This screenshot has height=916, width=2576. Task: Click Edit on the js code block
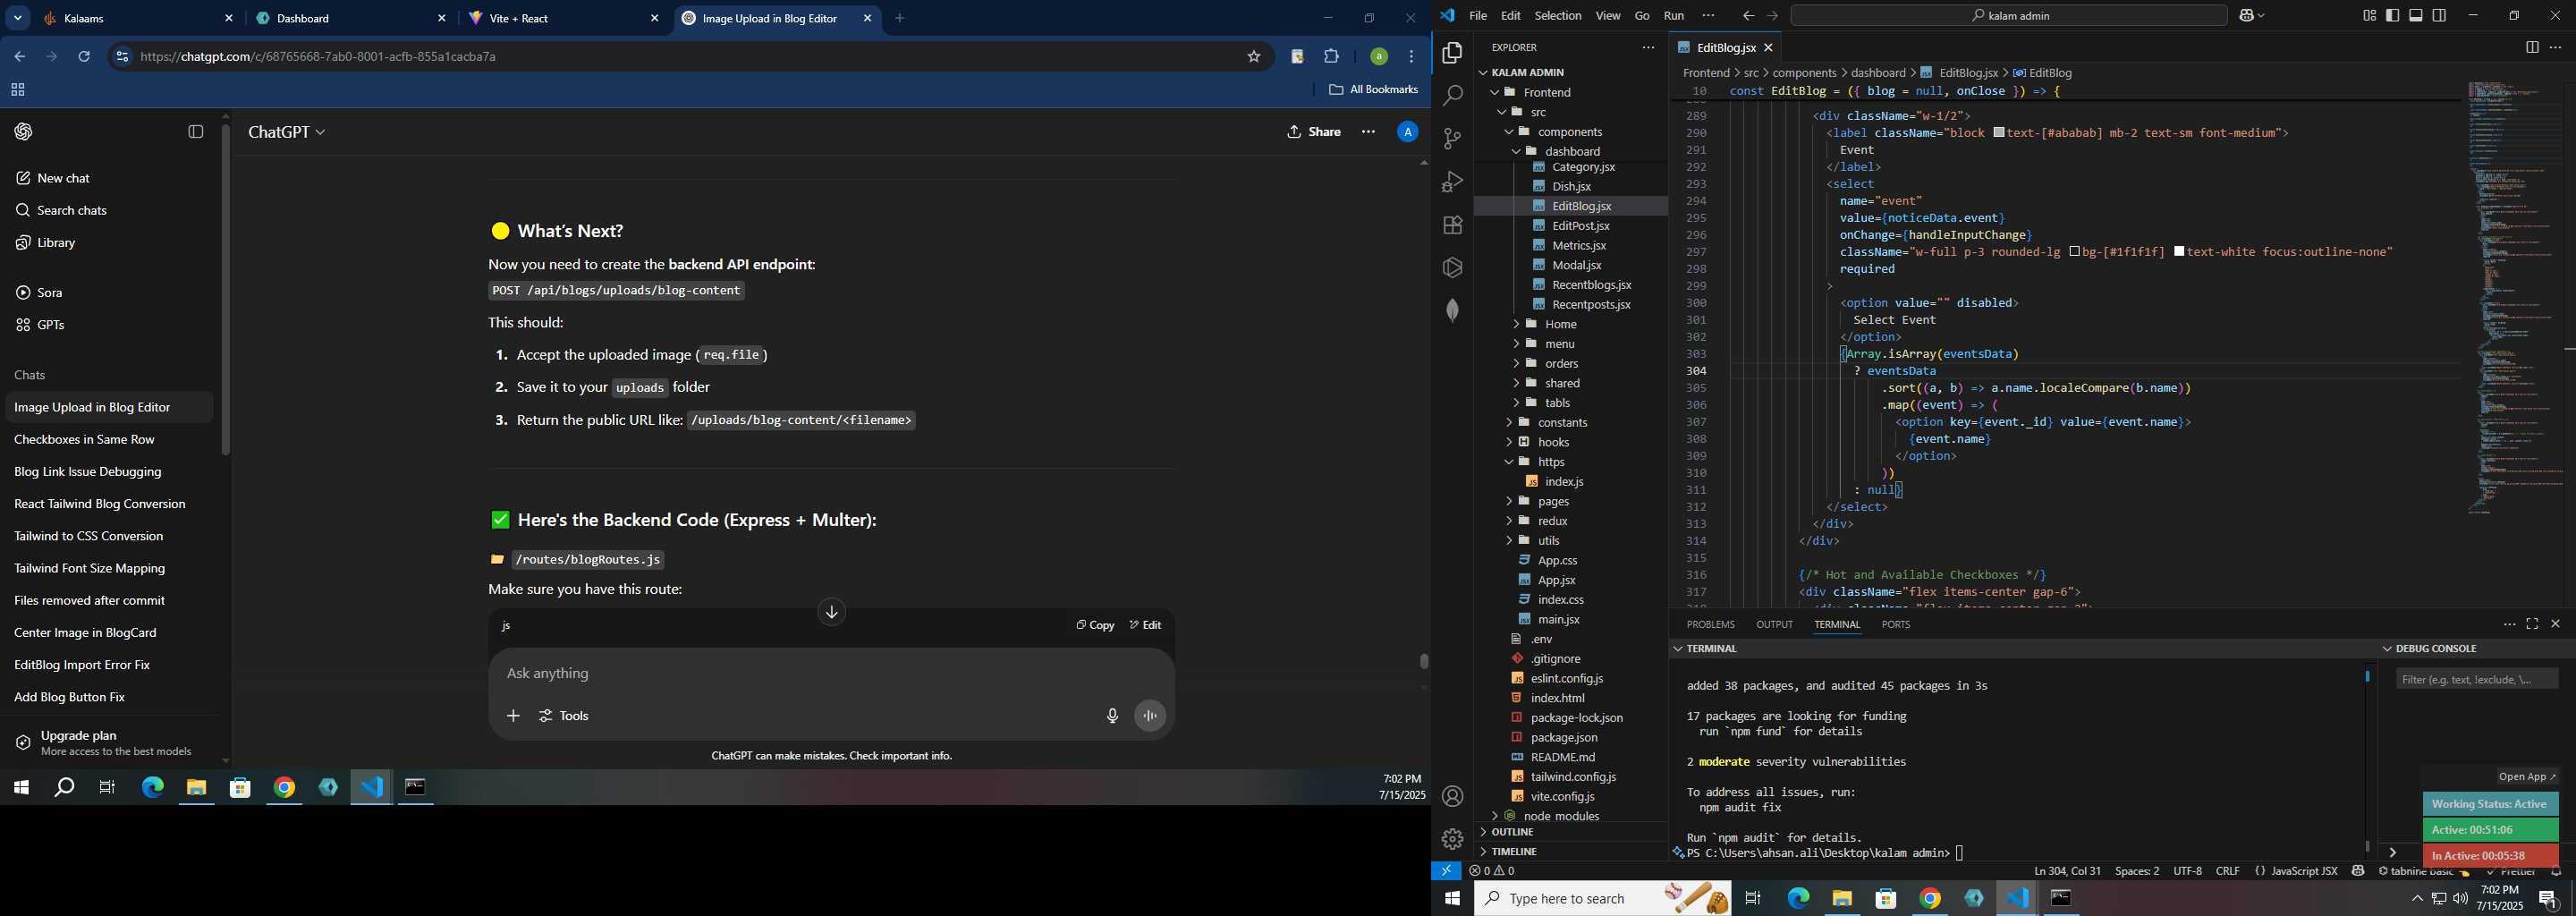[1145, 625]
